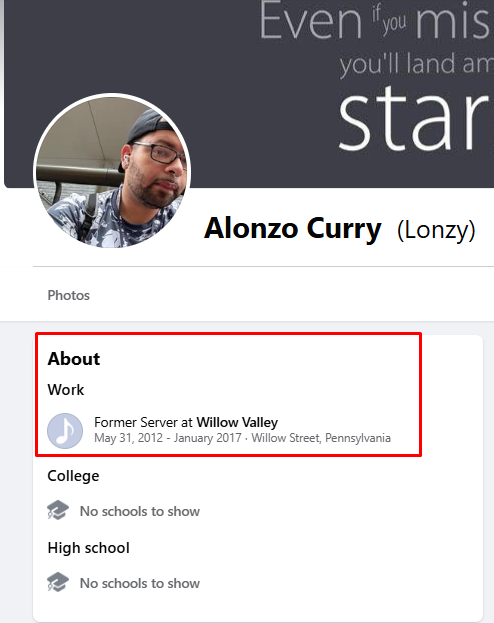The width and height of the screenshot is (494, 623).
Task: Click the (Lonzy) nickname text
Action: click(x=436, y=230)
